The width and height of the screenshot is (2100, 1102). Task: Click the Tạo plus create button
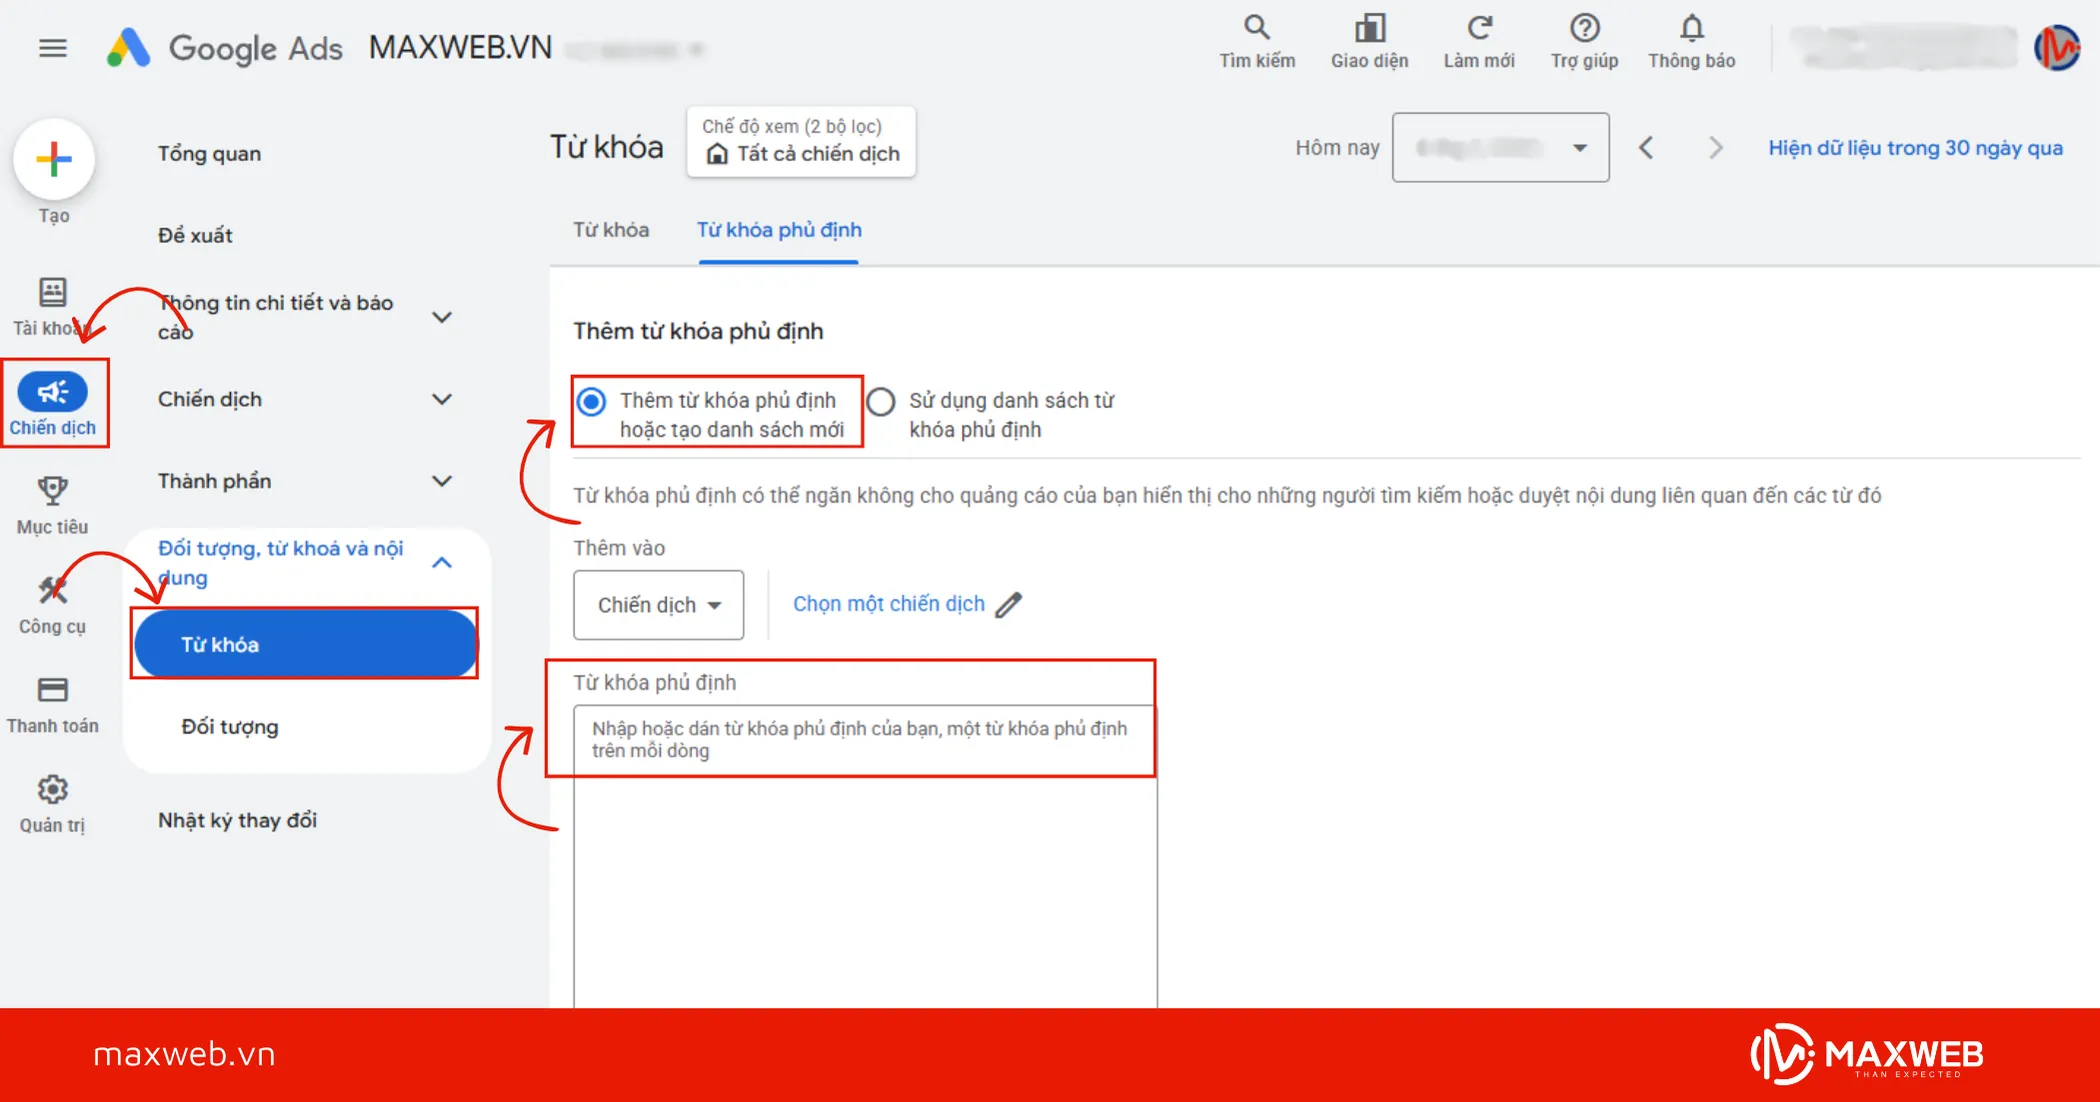tap(54, 159)
